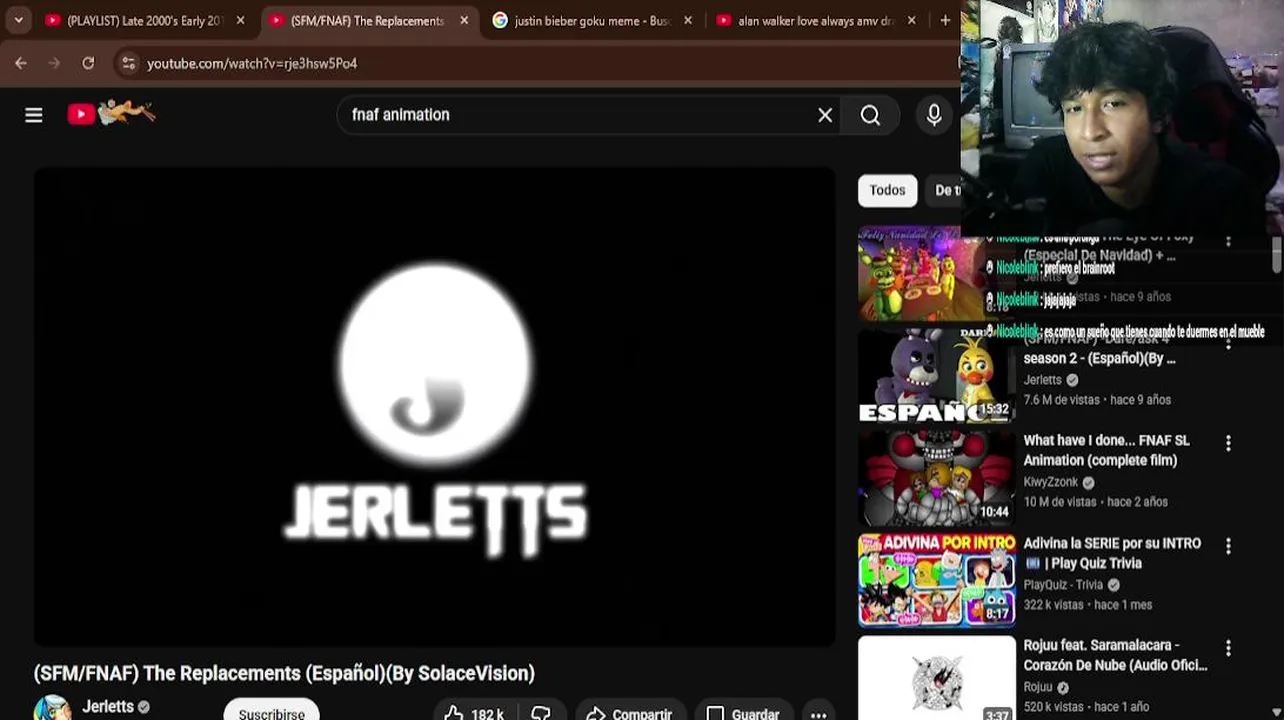The width and height of the screenshot is (1284, 720).
Task: Click the video title The Replacements
Action: click(284, 673)
